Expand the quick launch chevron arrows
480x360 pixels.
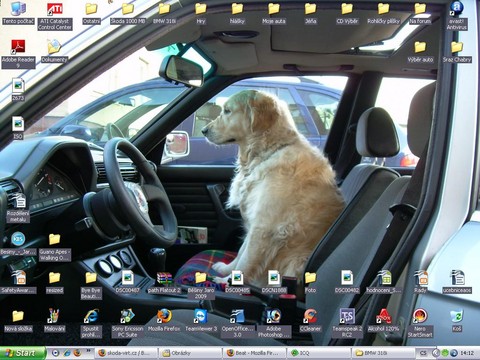pyautogui.click(x=88, y=350)
